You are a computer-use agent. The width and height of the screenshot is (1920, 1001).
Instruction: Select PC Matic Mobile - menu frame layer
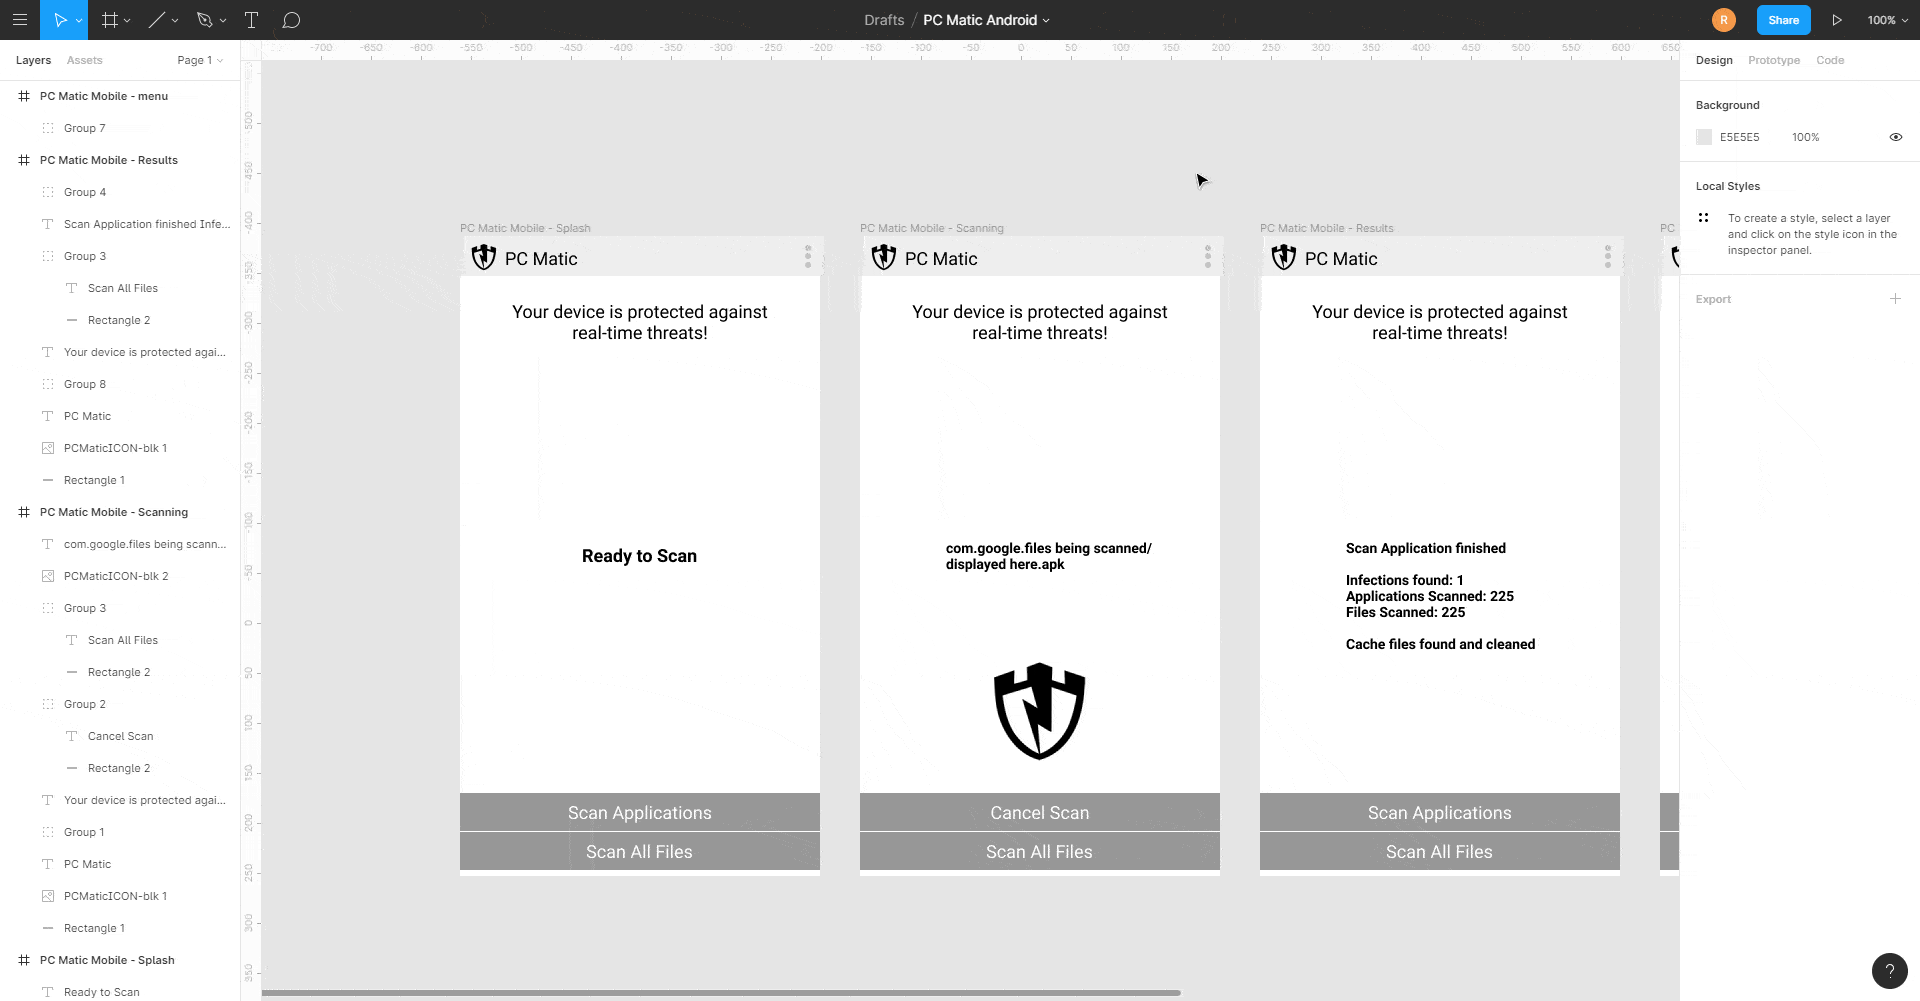(120, 96)
